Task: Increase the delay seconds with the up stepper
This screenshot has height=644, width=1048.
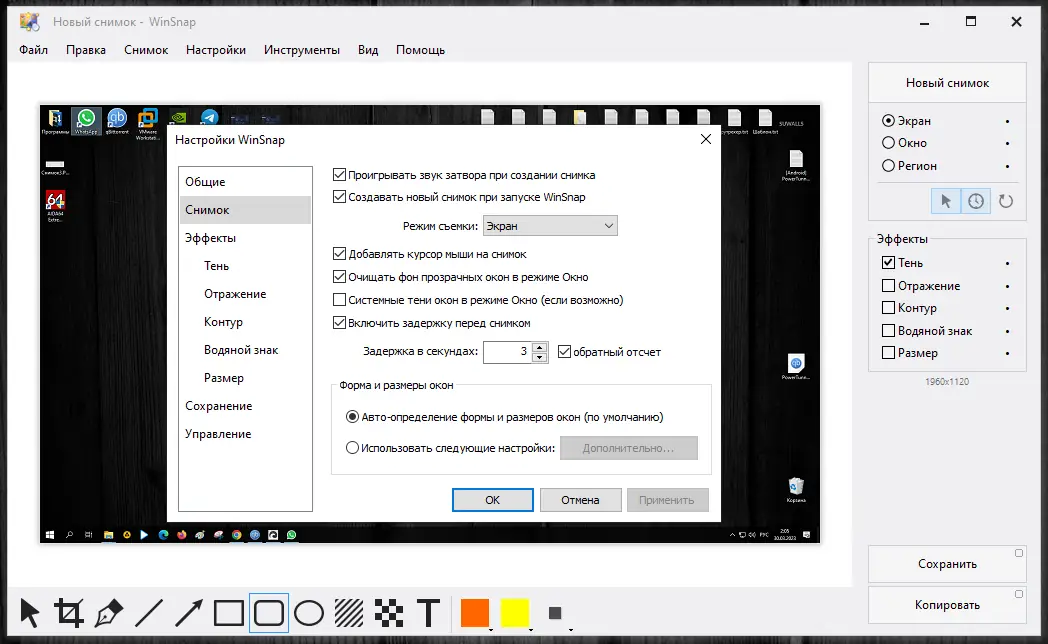Action: [538, 347]
